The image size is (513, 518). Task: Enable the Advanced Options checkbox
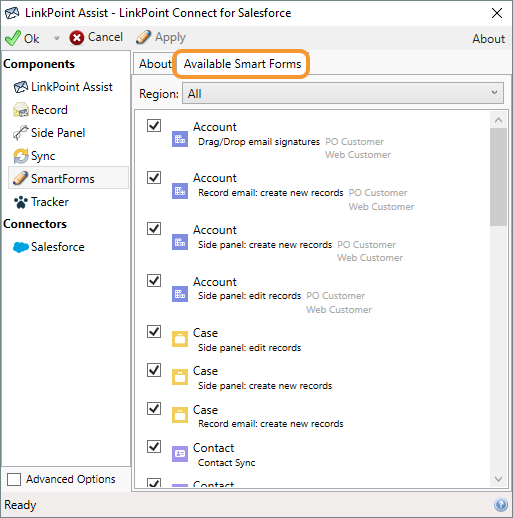[x=14, y=479]
